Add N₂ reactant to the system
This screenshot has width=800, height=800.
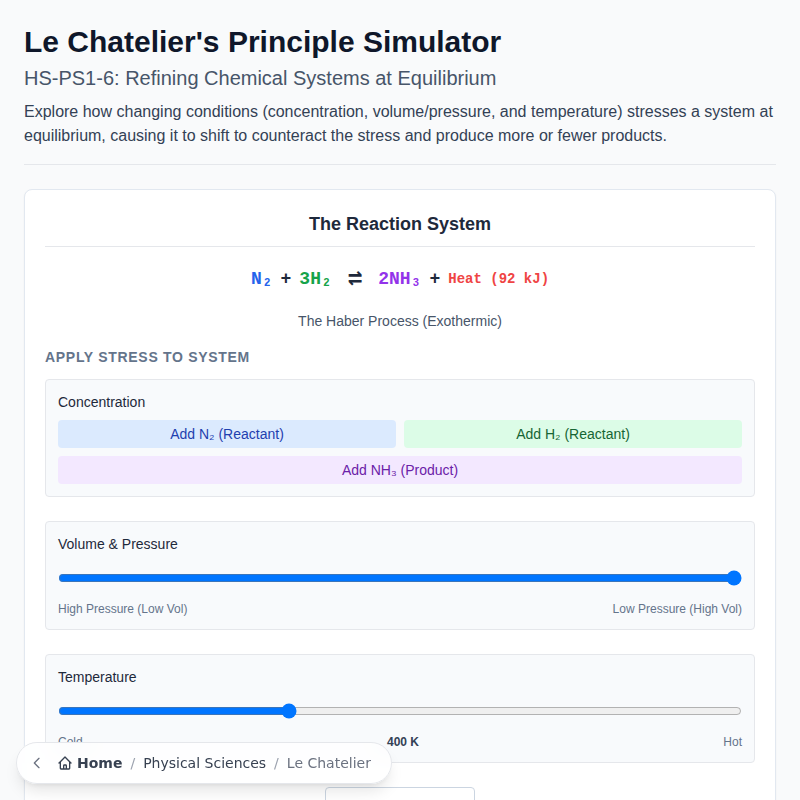click(227, 434)
